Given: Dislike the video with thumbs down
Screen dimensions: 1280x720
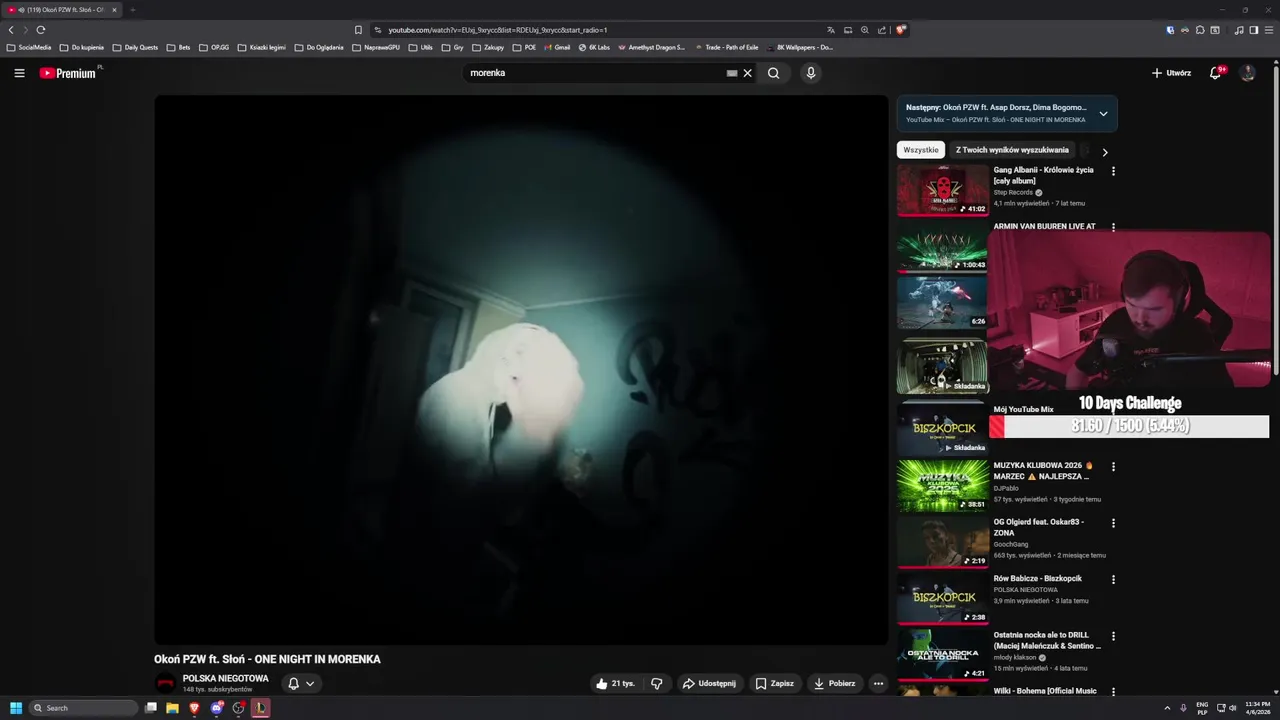Looking at the screenshot, I should tap(657, 684).
